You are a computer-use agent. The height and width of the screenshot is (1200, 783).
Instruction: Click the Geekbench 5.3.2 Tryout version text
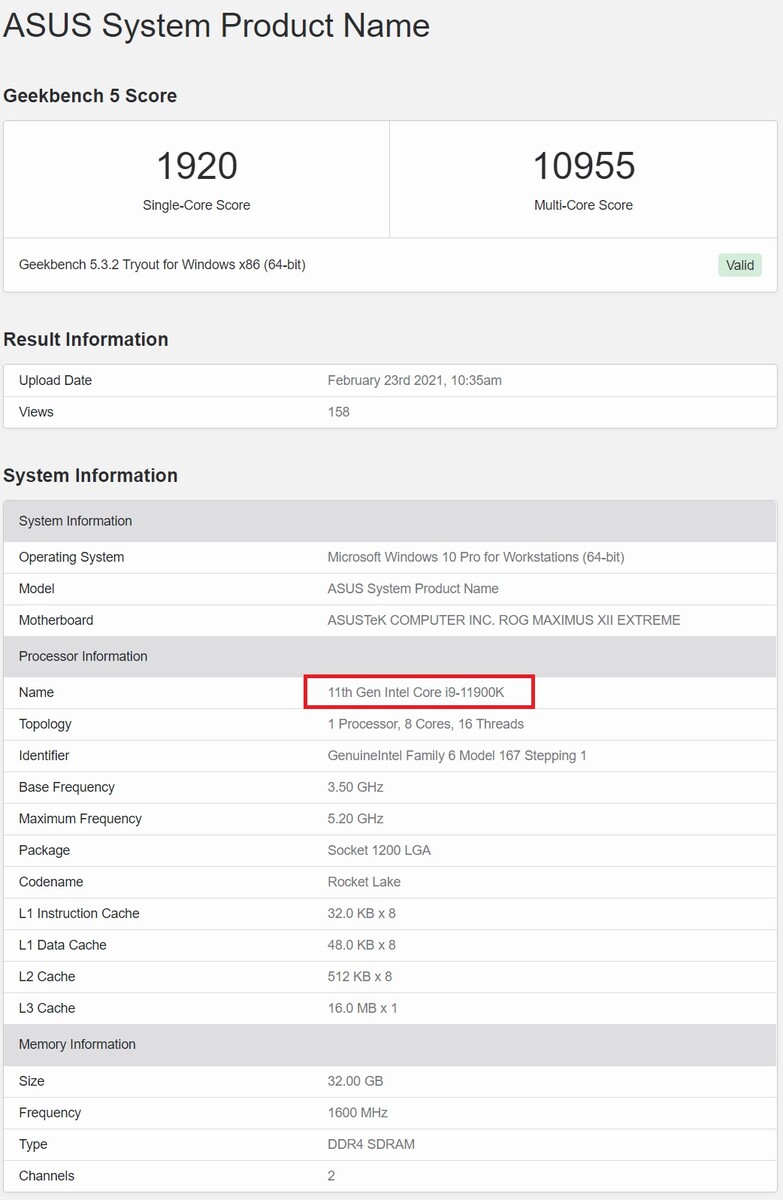pos(162,265)
